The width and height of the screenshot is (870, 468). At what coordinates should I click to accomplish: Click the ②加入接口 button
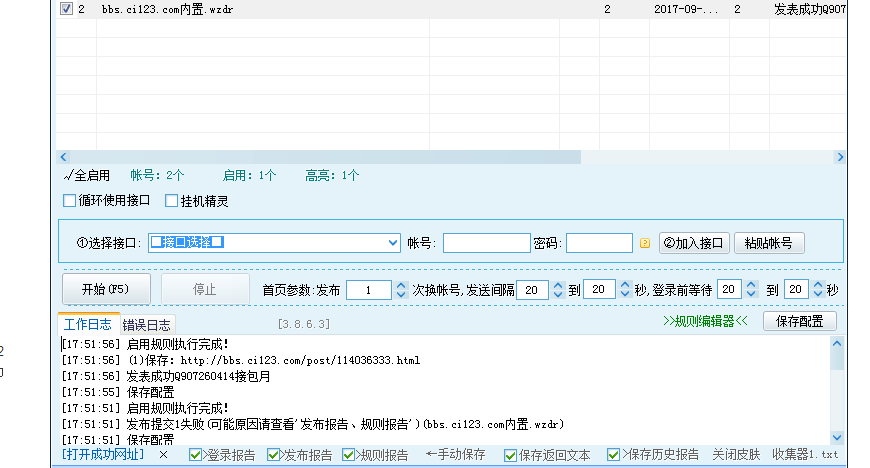(x=694, y=243)
